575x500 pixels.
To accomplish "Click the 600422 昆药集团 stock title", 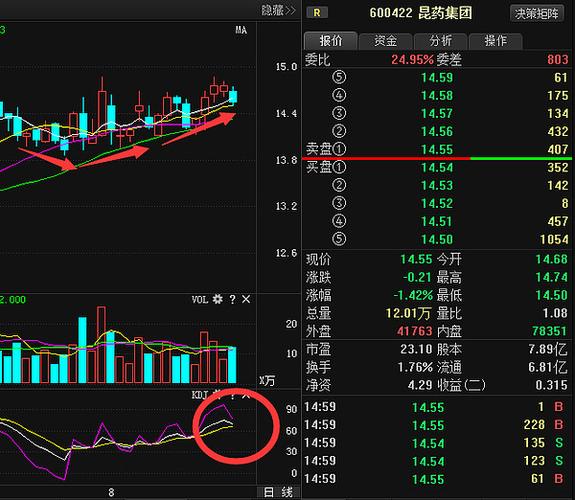I will pos(420,13).
